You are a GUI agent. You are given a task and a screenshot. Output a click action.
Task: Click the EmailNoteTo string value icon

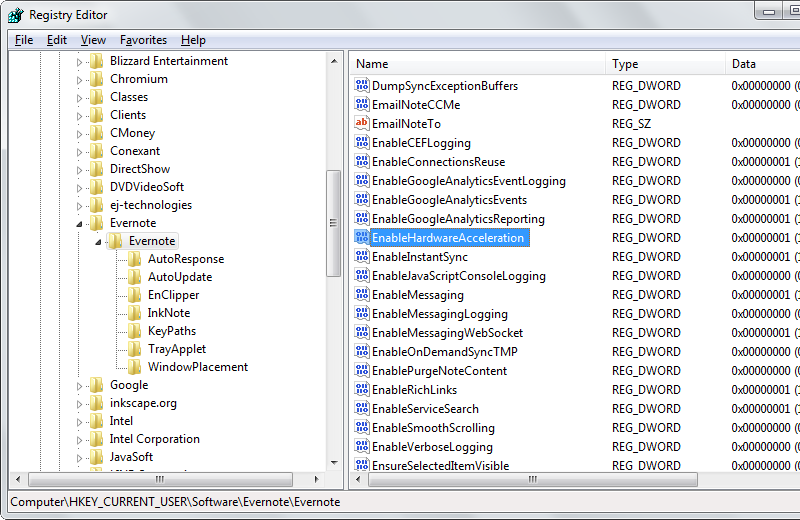pyautogui.click(x=362, y=124)
